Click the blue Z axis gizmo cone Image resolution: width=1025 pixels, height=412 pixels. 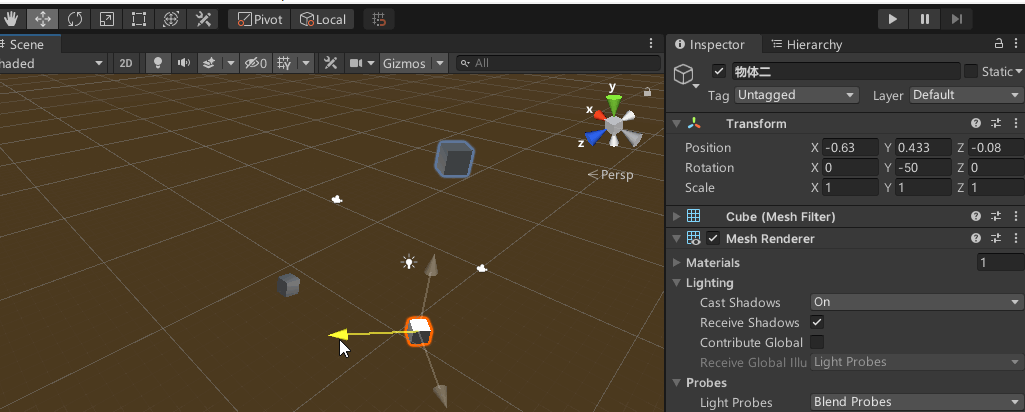[596, 137]
